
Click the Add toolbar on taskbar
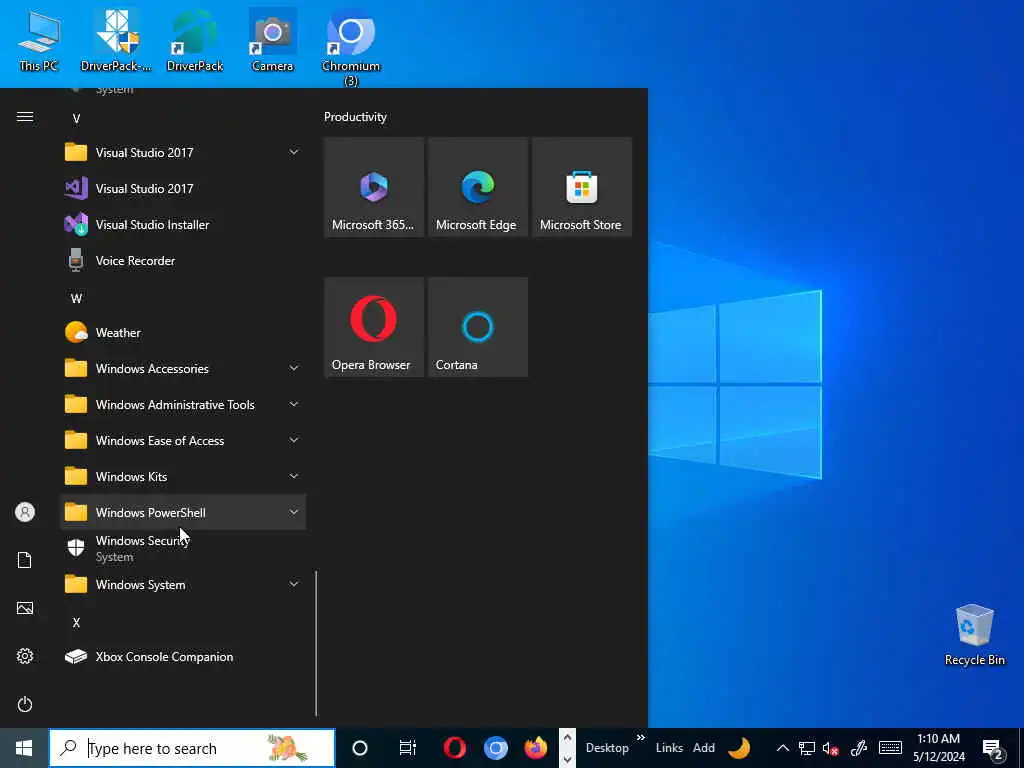click(x=703, y=748)
